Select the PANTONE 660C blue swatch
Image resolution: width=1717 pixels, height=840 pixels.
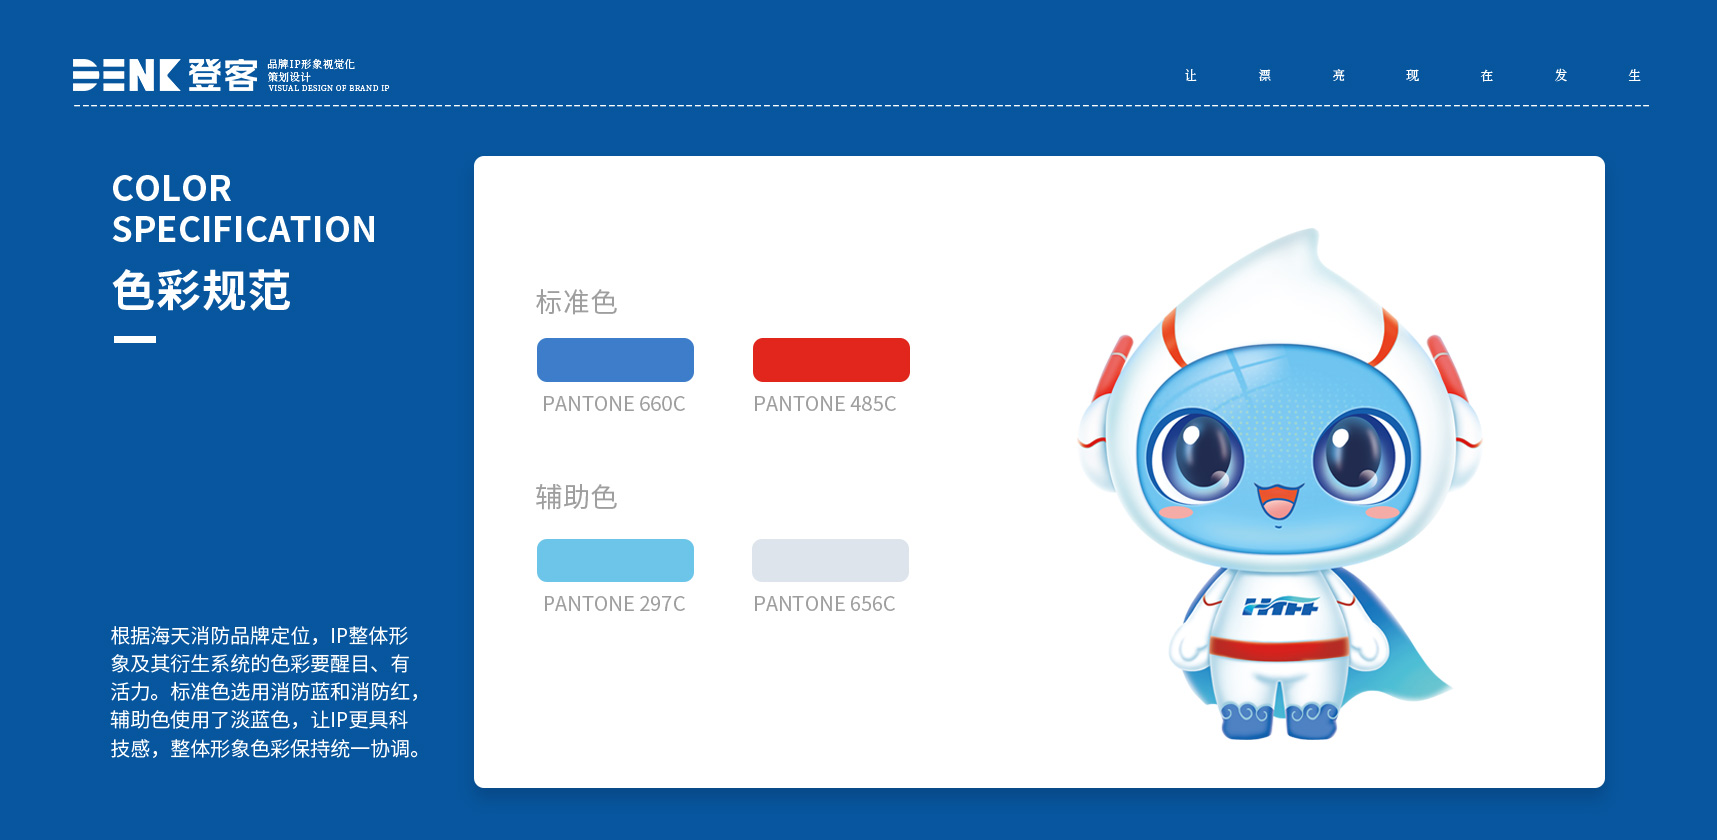(615, 360)
